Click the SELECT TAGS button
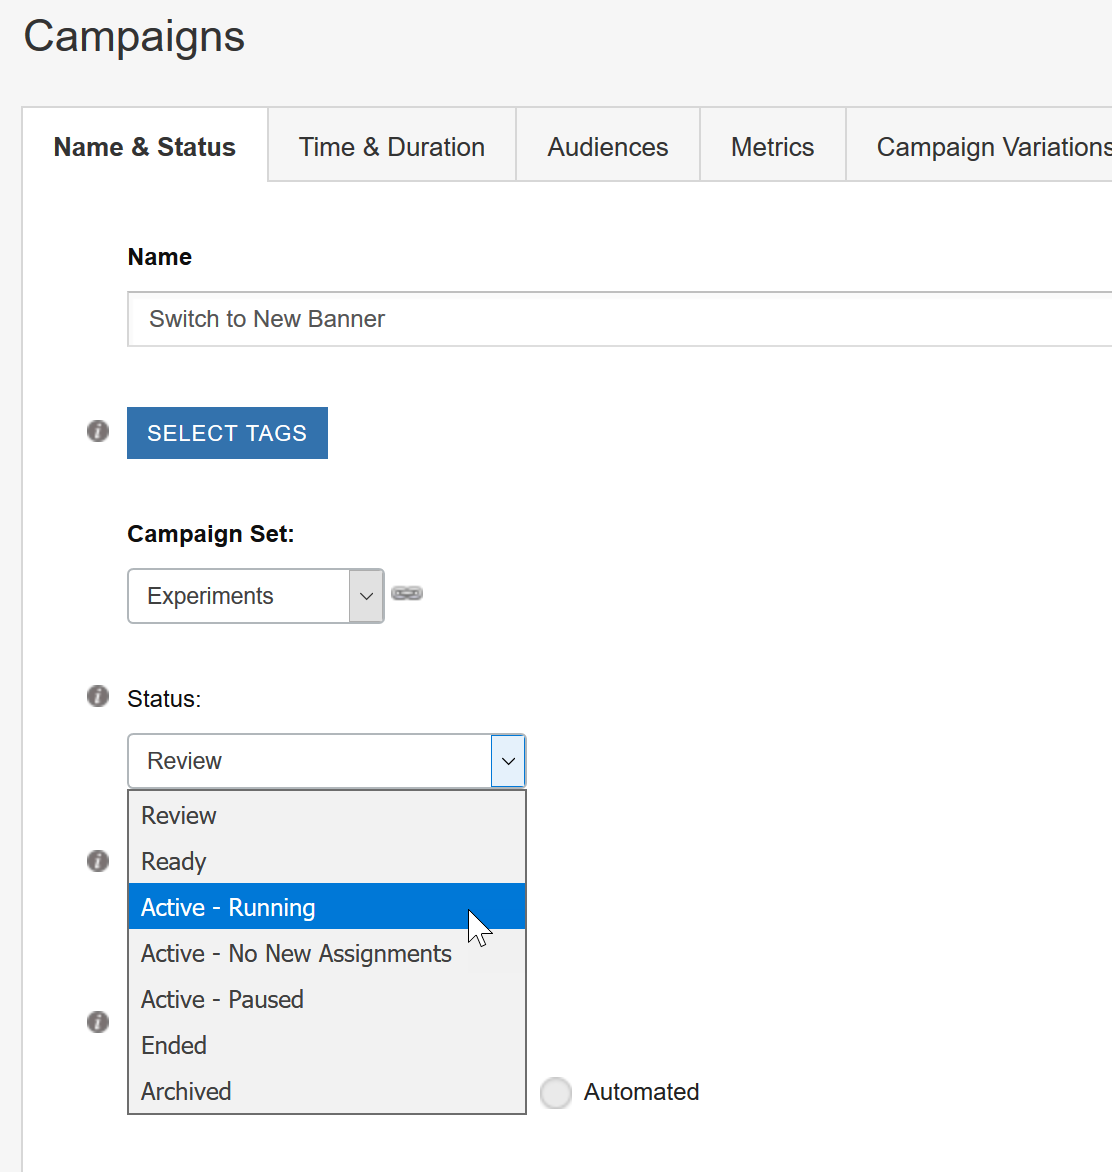1112x1172 pixels. tap(227, 432)
